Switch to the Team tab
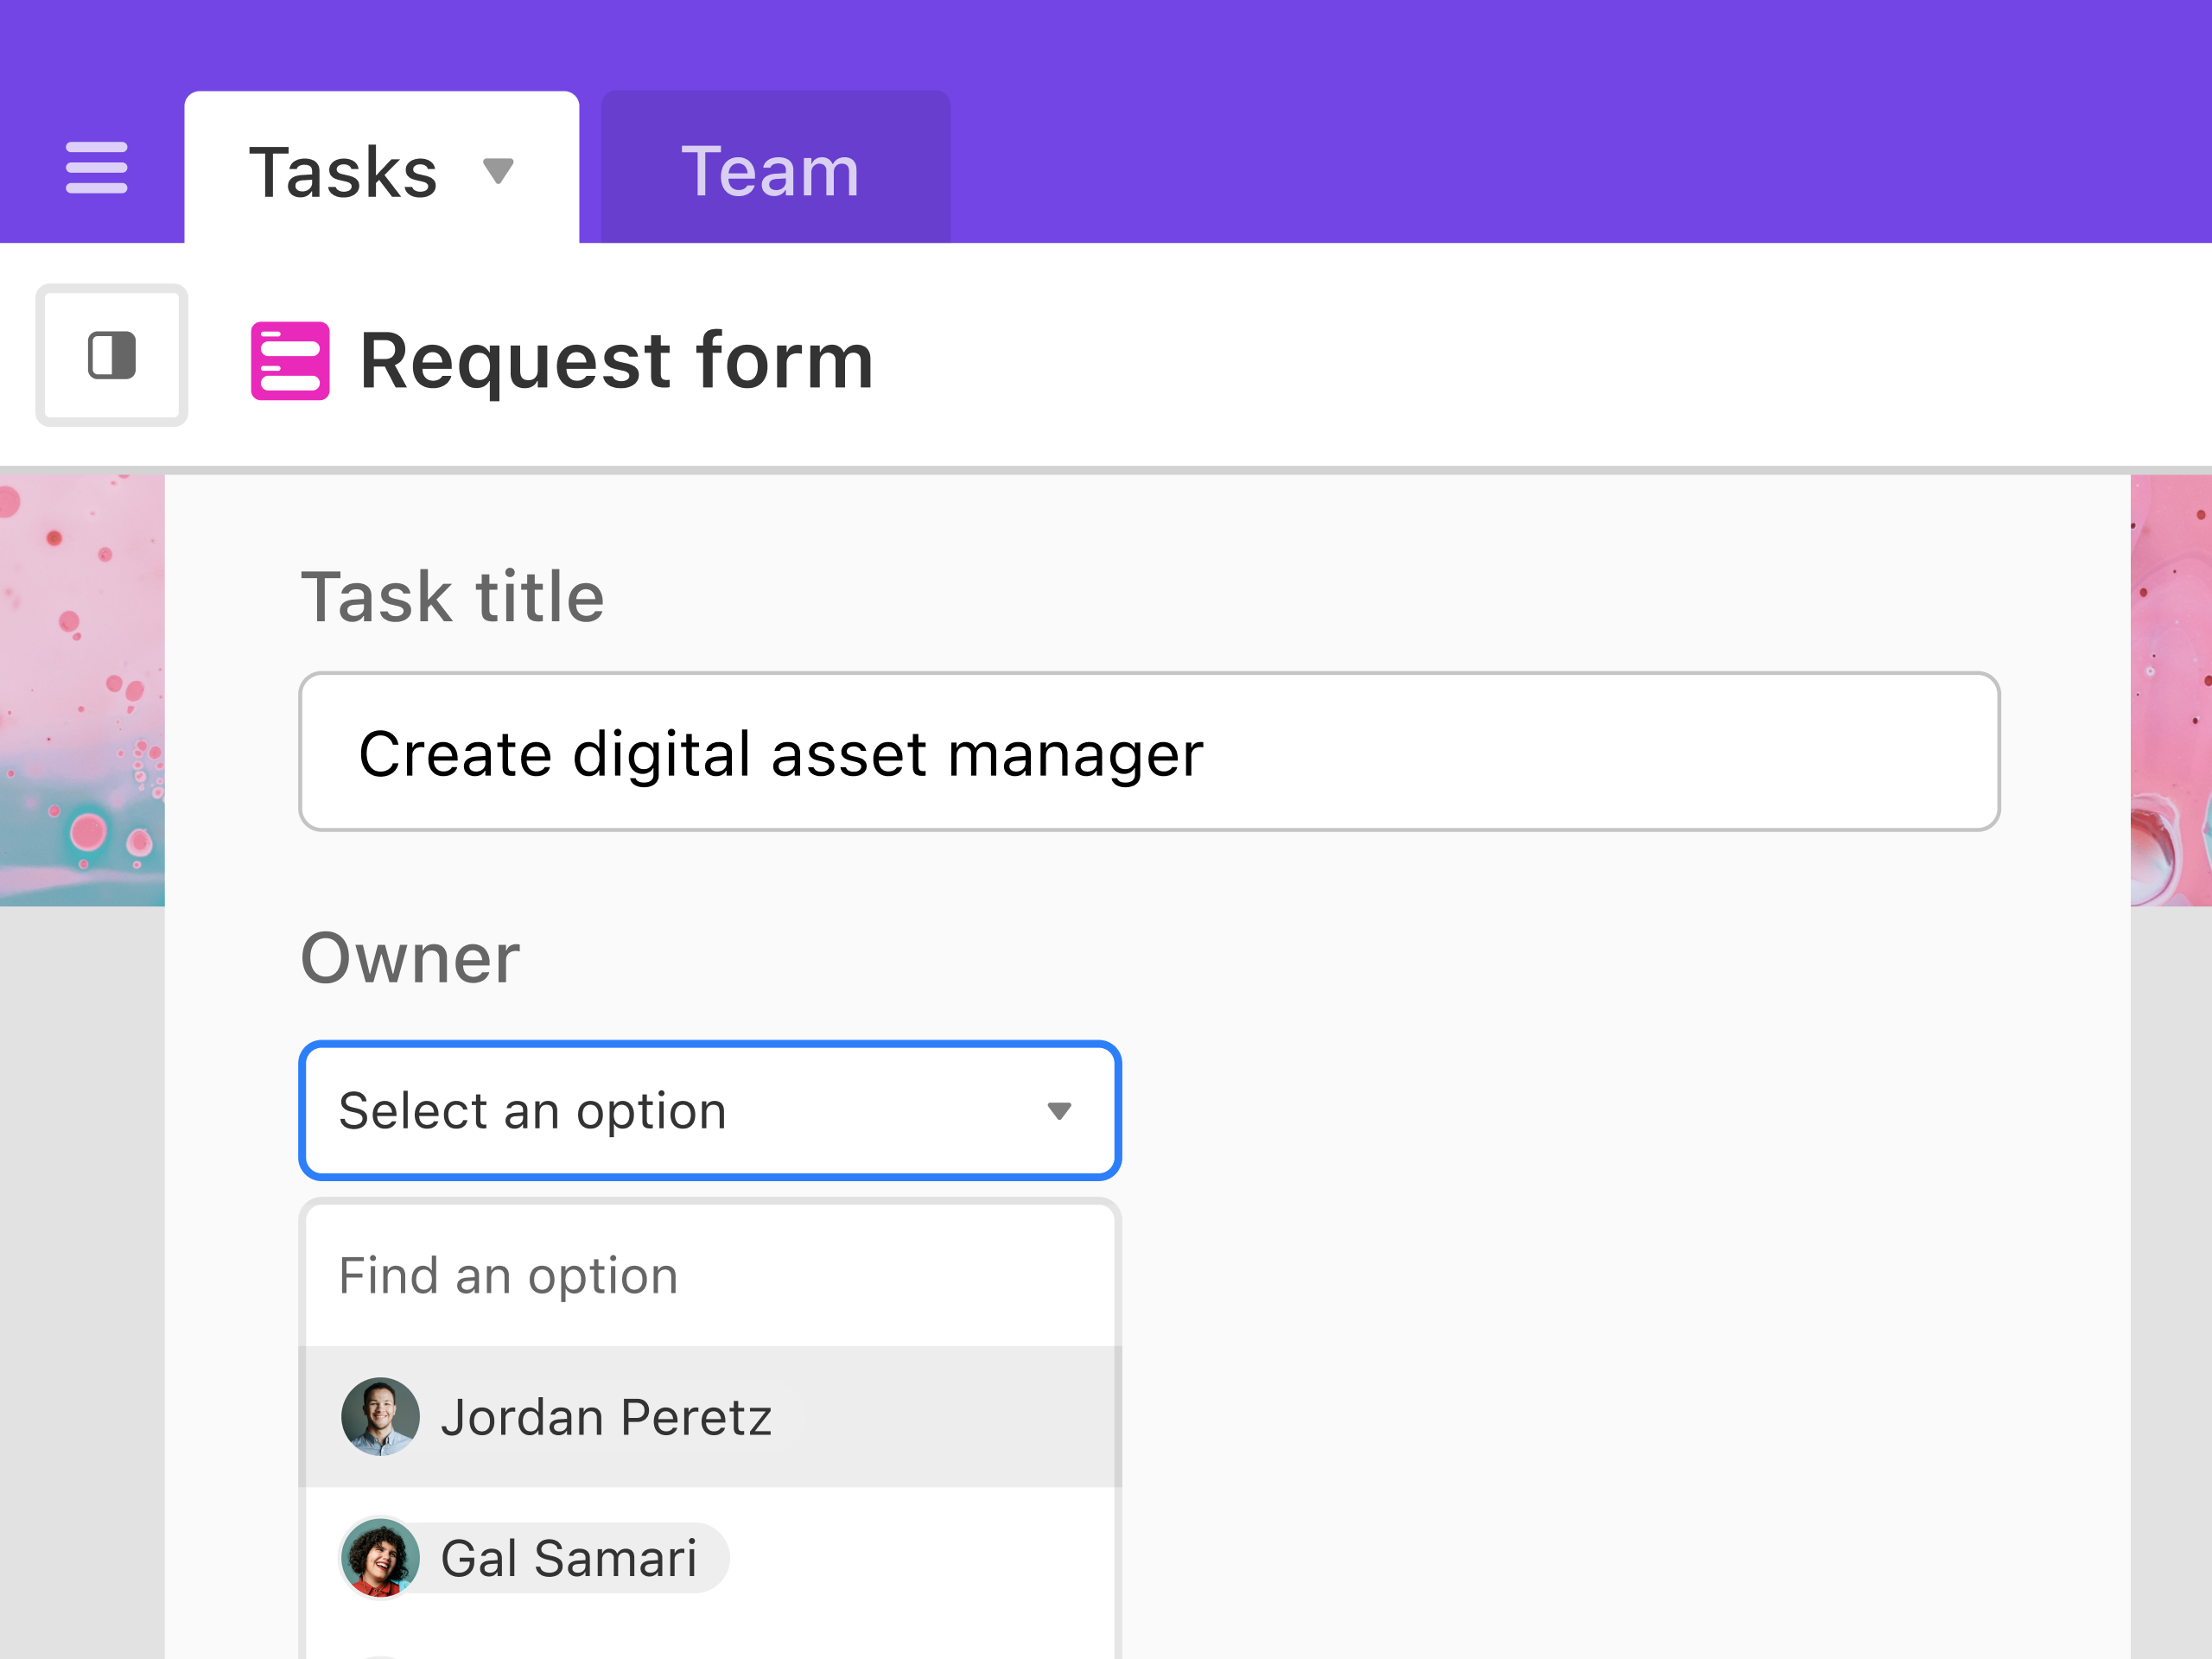This screenshot has width=2212, height=1659. 771,170
